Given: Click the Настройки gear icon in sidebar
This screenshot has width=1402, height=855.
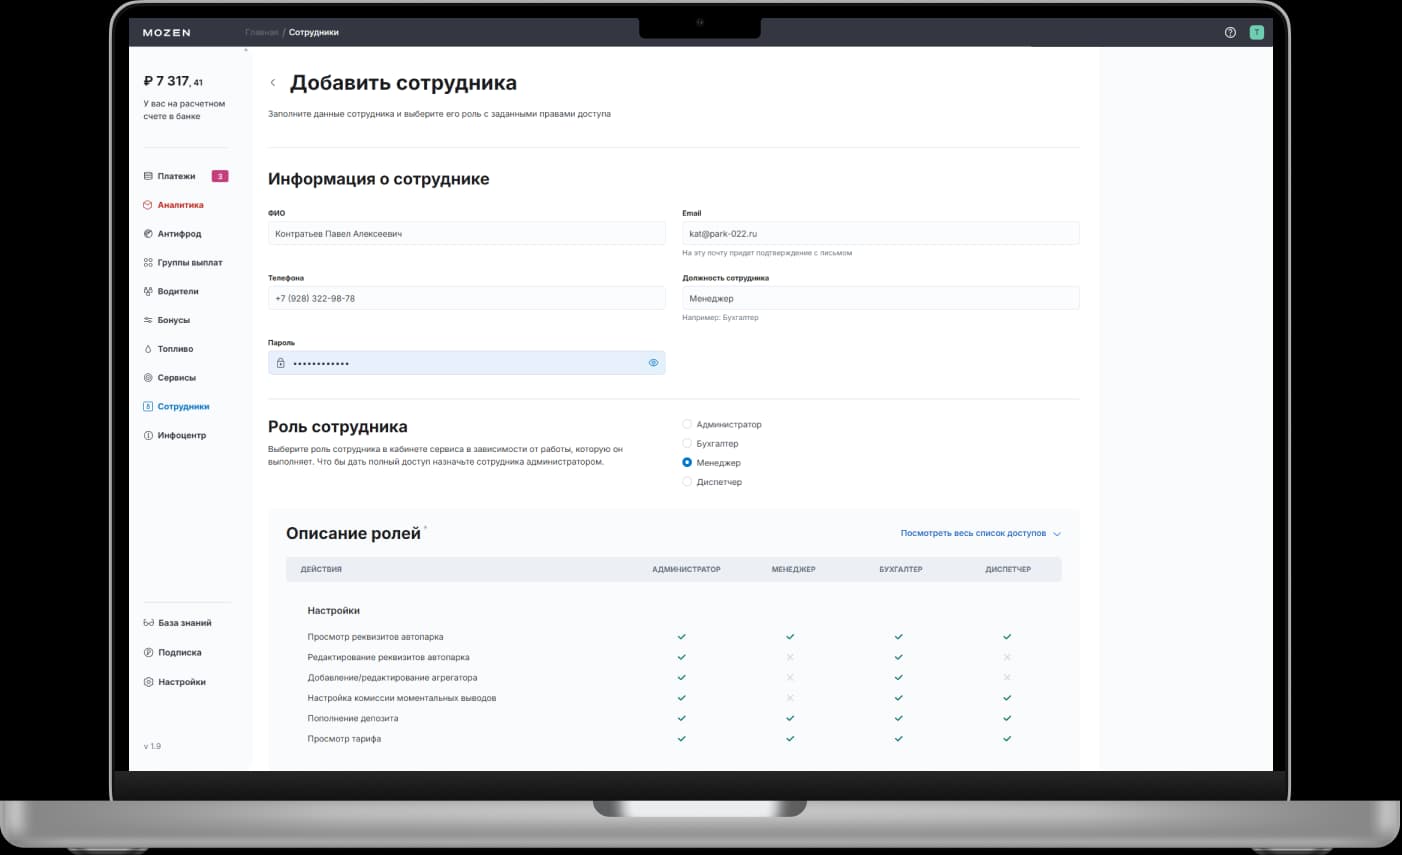Looking at the screenshot, I should point(149,682).
